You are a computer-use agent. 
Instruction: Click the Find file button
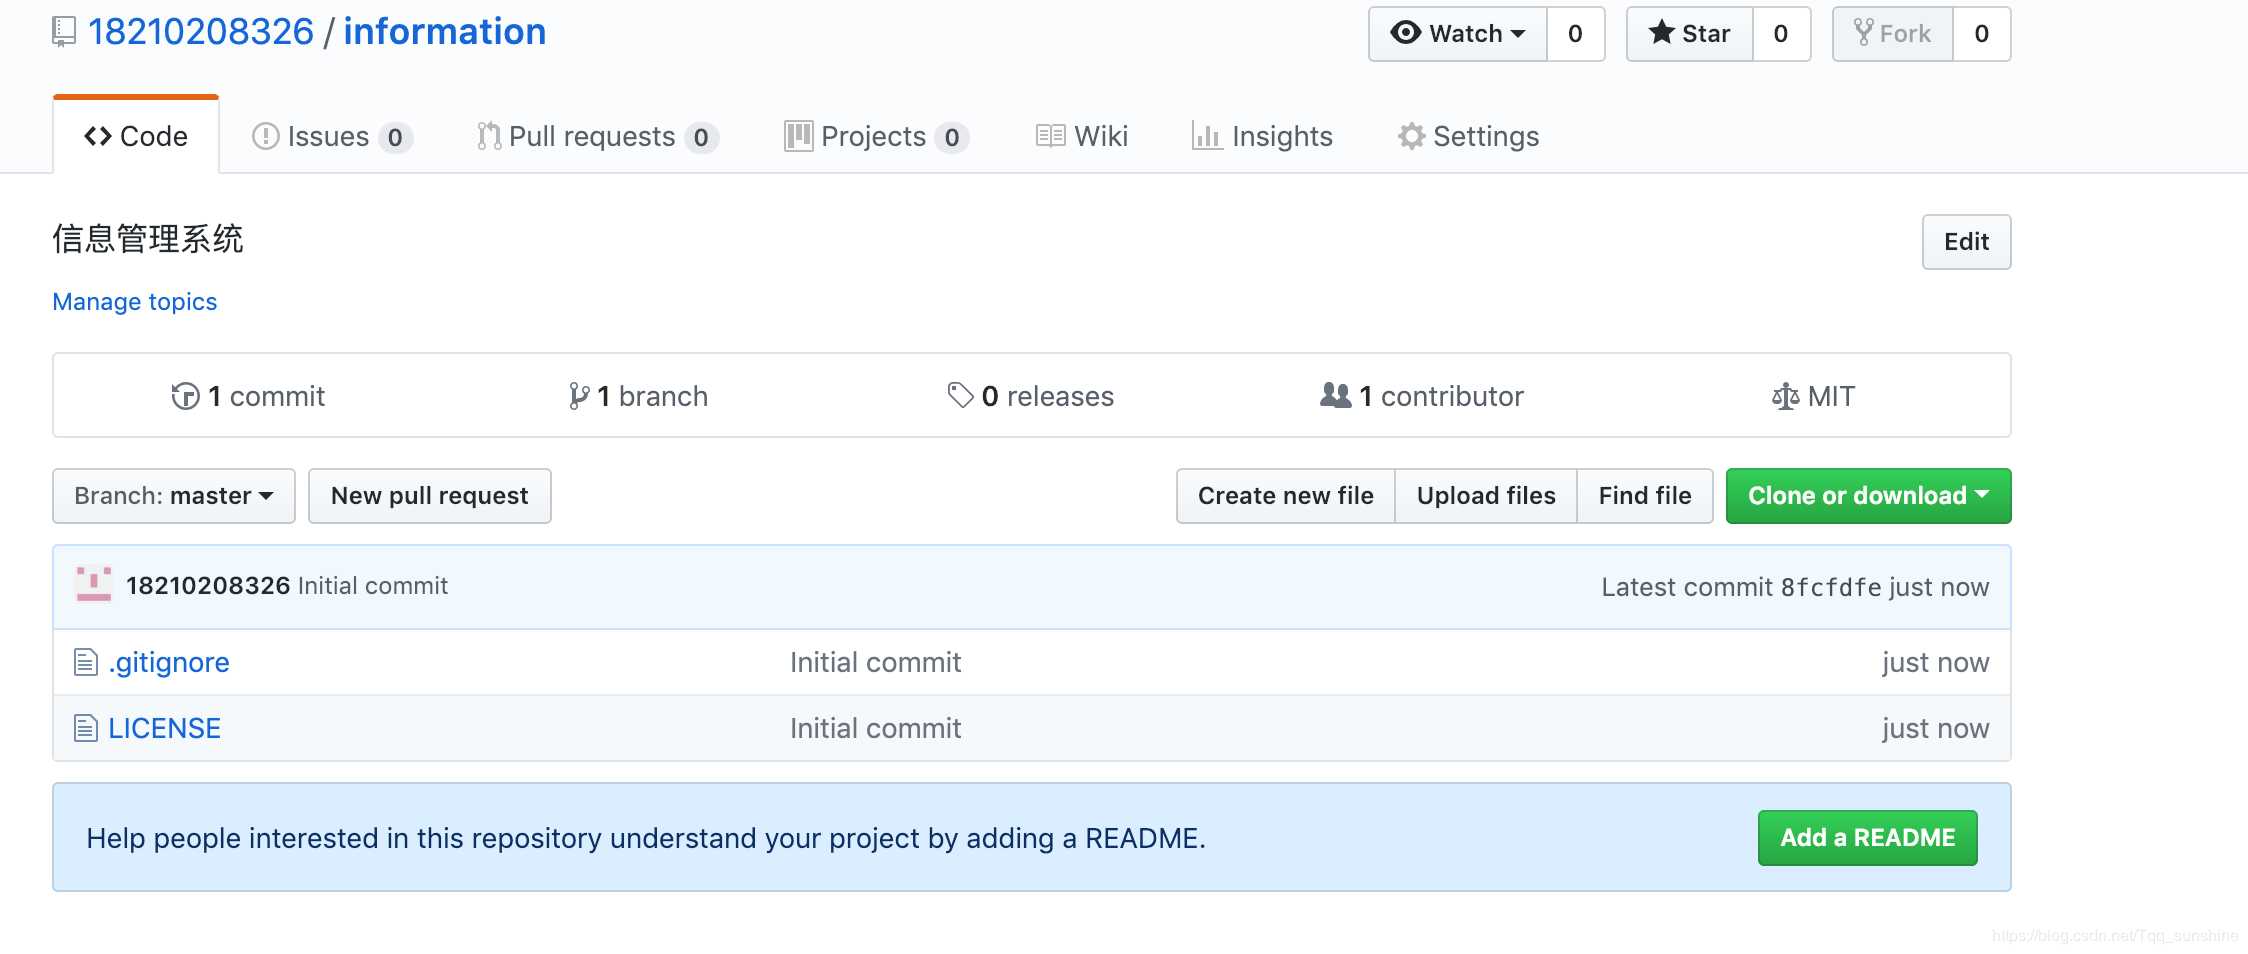point(1645,496)
